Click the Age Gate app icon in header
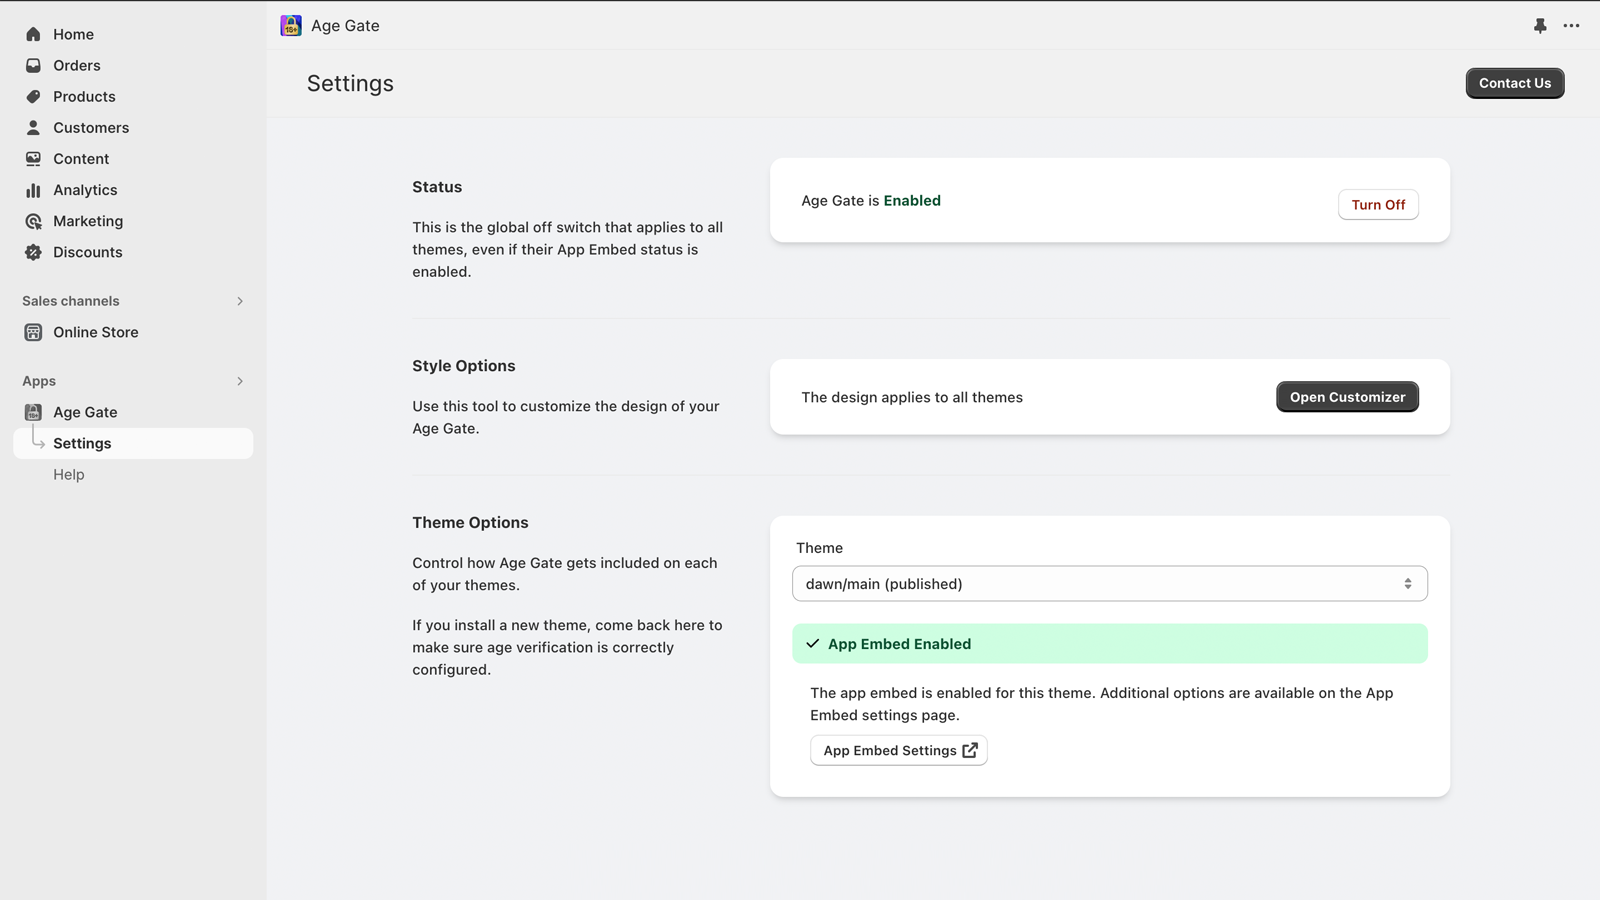The height and width of the screenshot is (900, 1600). (x=290, y=25)
